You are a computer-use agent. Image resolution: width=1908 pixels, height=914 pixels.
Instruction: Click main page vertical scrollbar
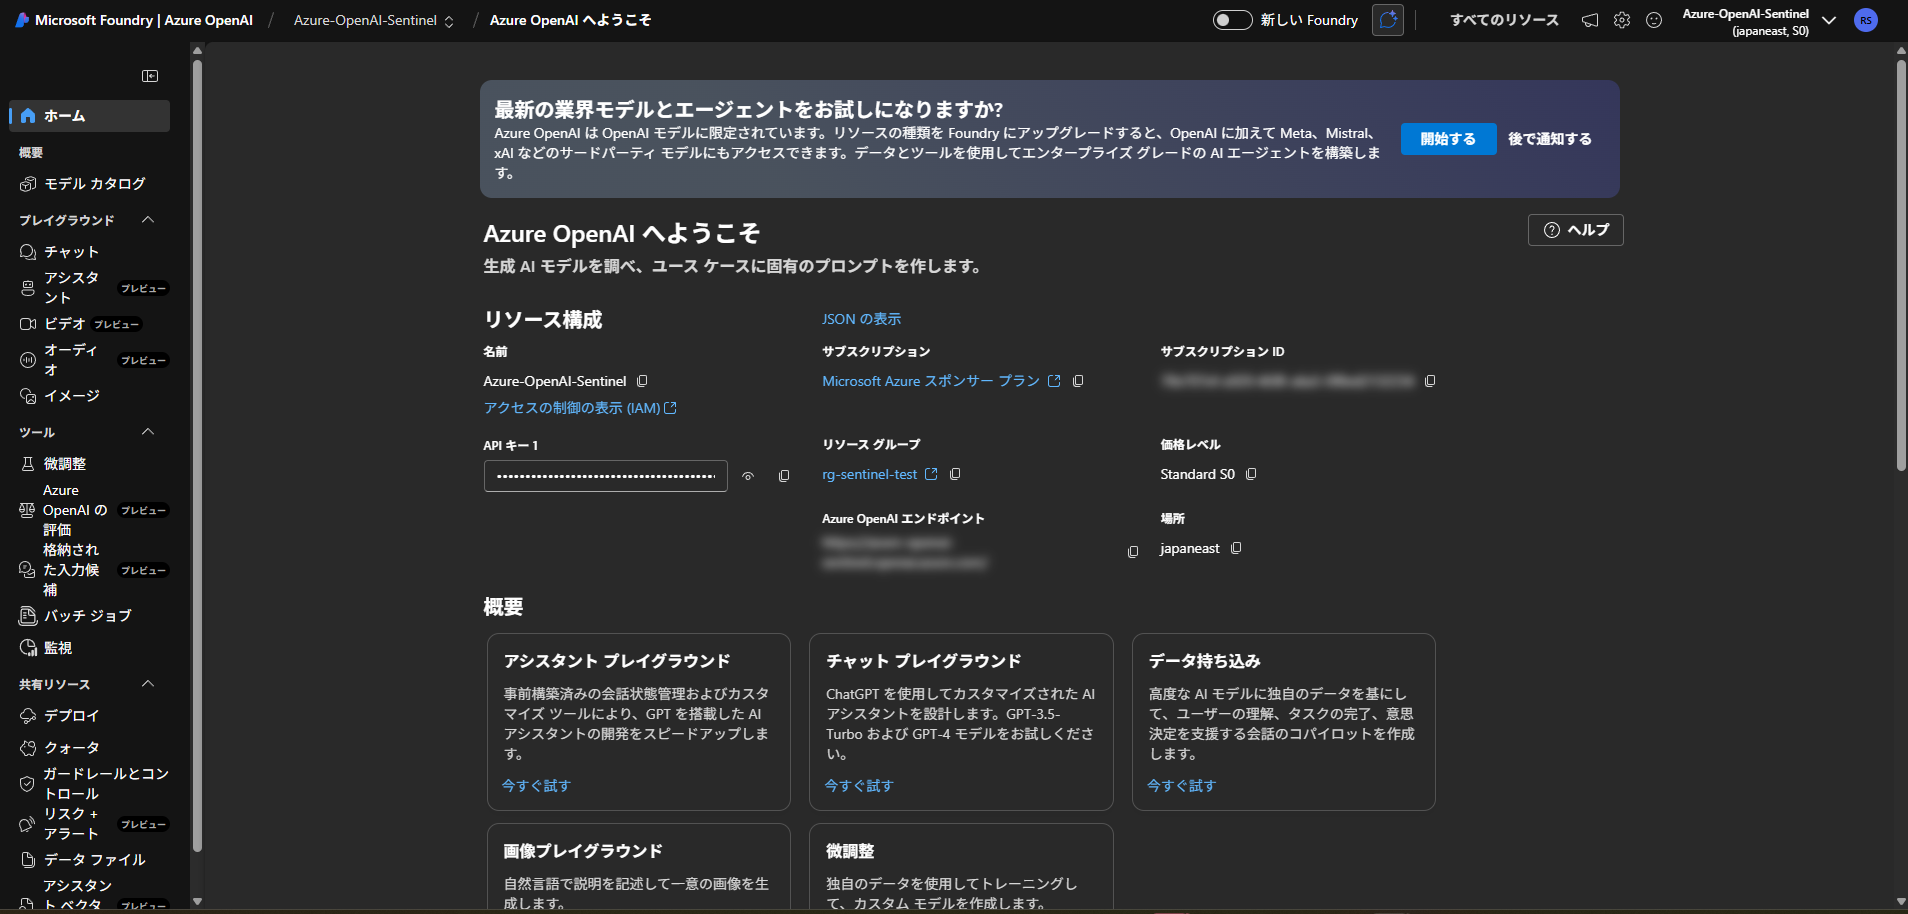[x=1901, y=265]
